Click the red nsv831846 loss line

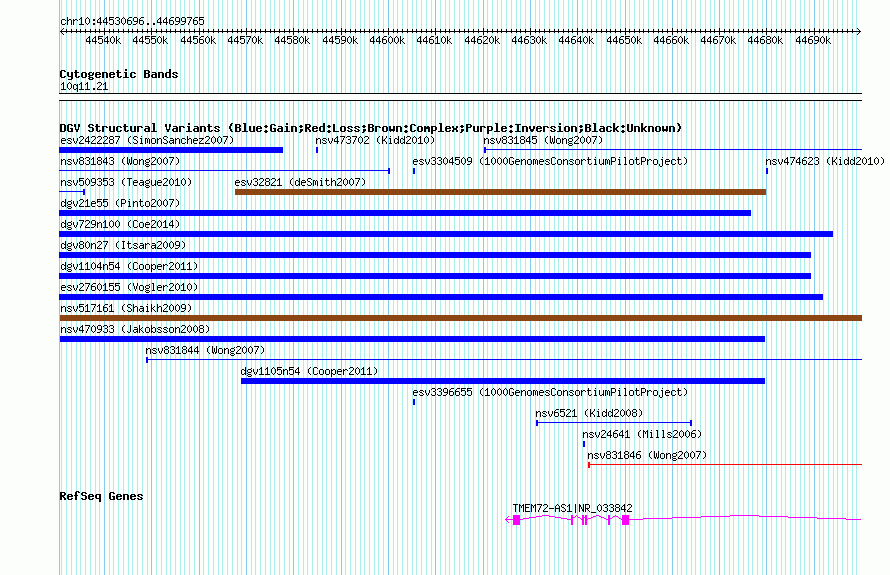725,465
